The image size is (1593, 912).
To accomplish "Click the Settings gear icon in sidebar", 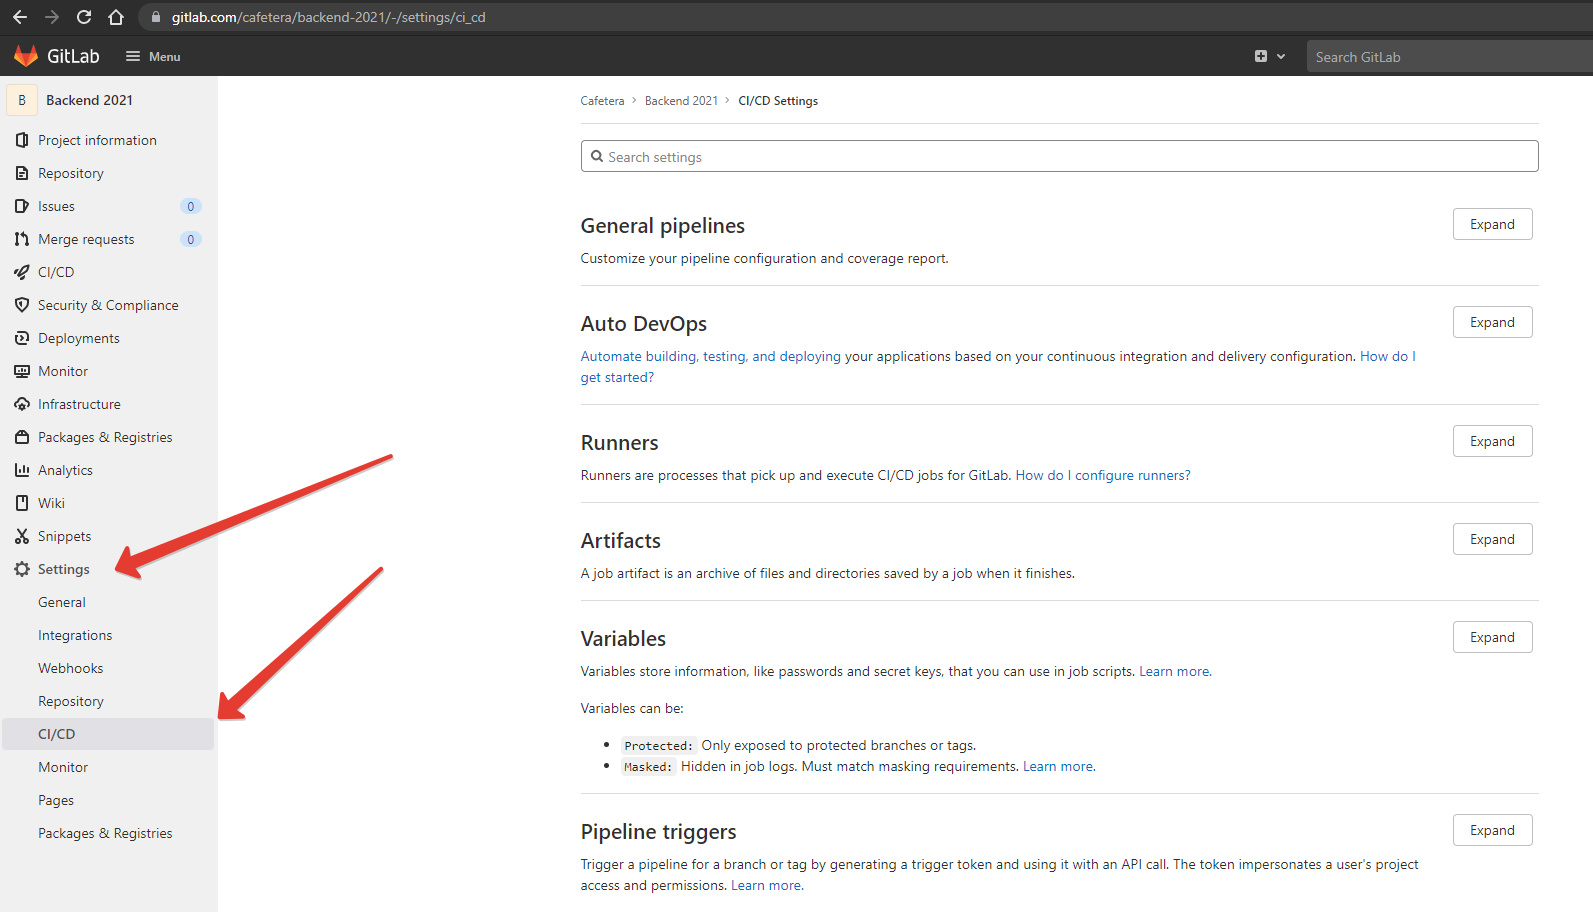I will (22, 569).
